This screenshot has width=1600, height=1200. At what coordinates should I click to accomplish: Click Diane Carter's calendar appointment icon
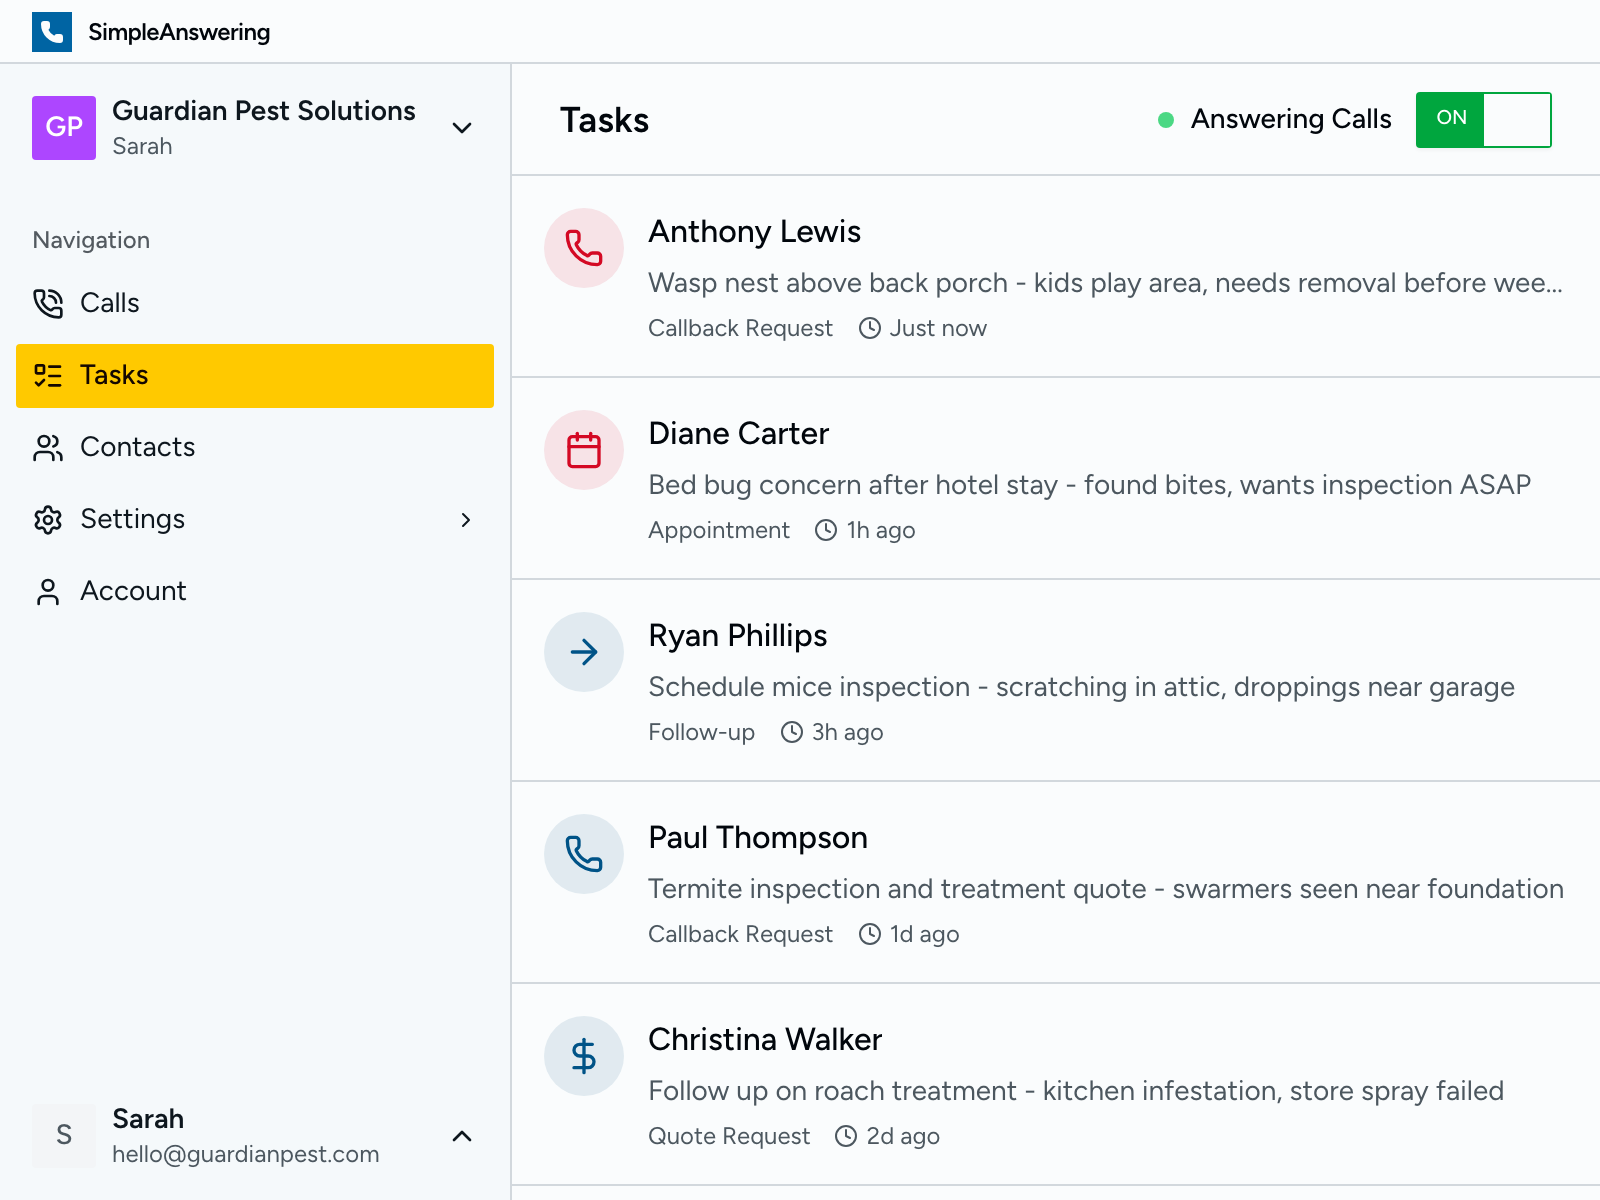click(584, 450)
